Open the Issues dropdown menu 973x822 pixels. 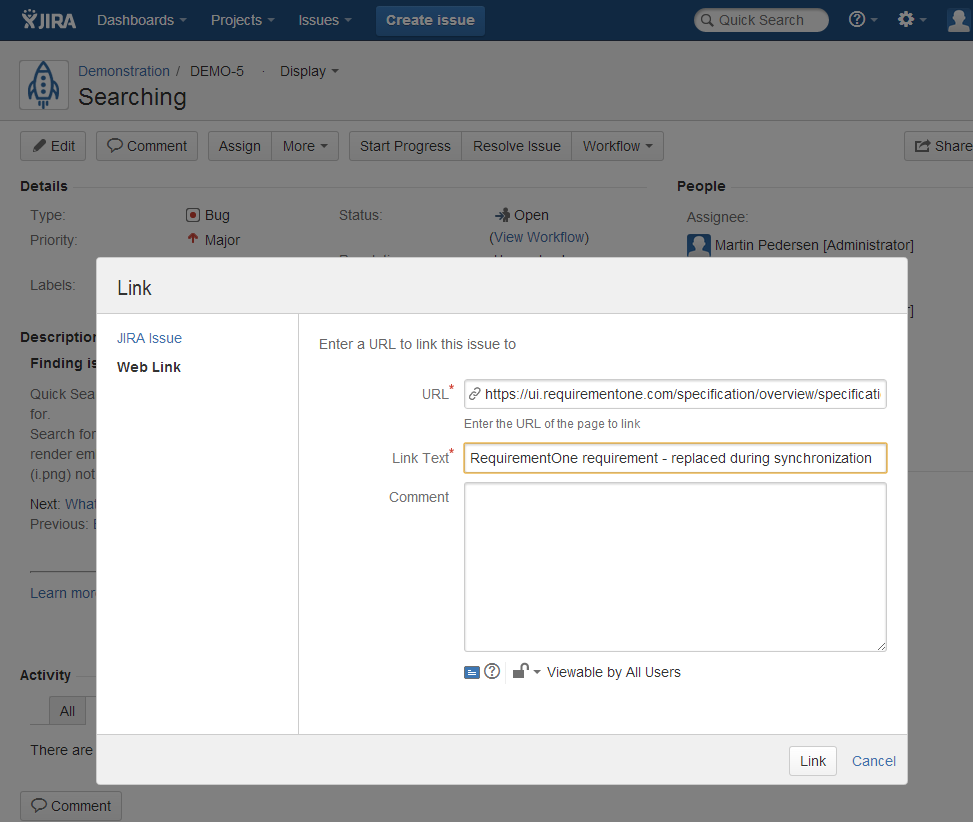click(x=325, y=20)
